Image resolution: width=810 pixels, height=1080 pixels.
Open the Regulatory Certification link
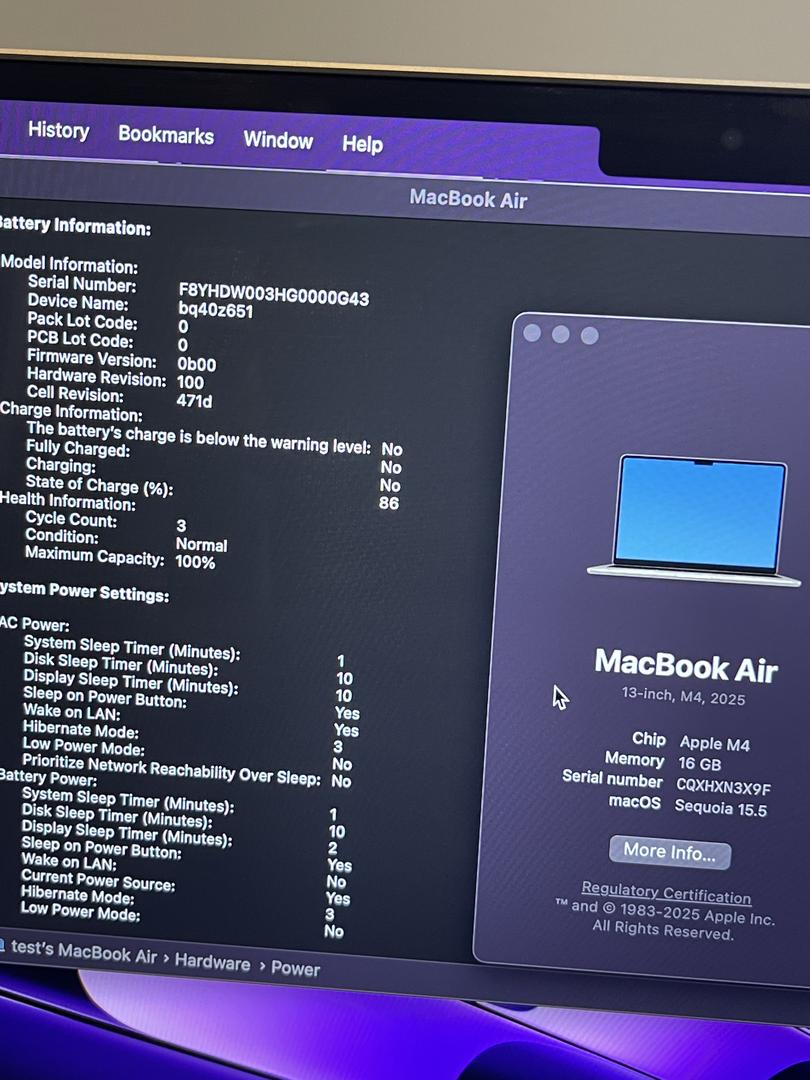pyautogui.click(x=666, y=893)
